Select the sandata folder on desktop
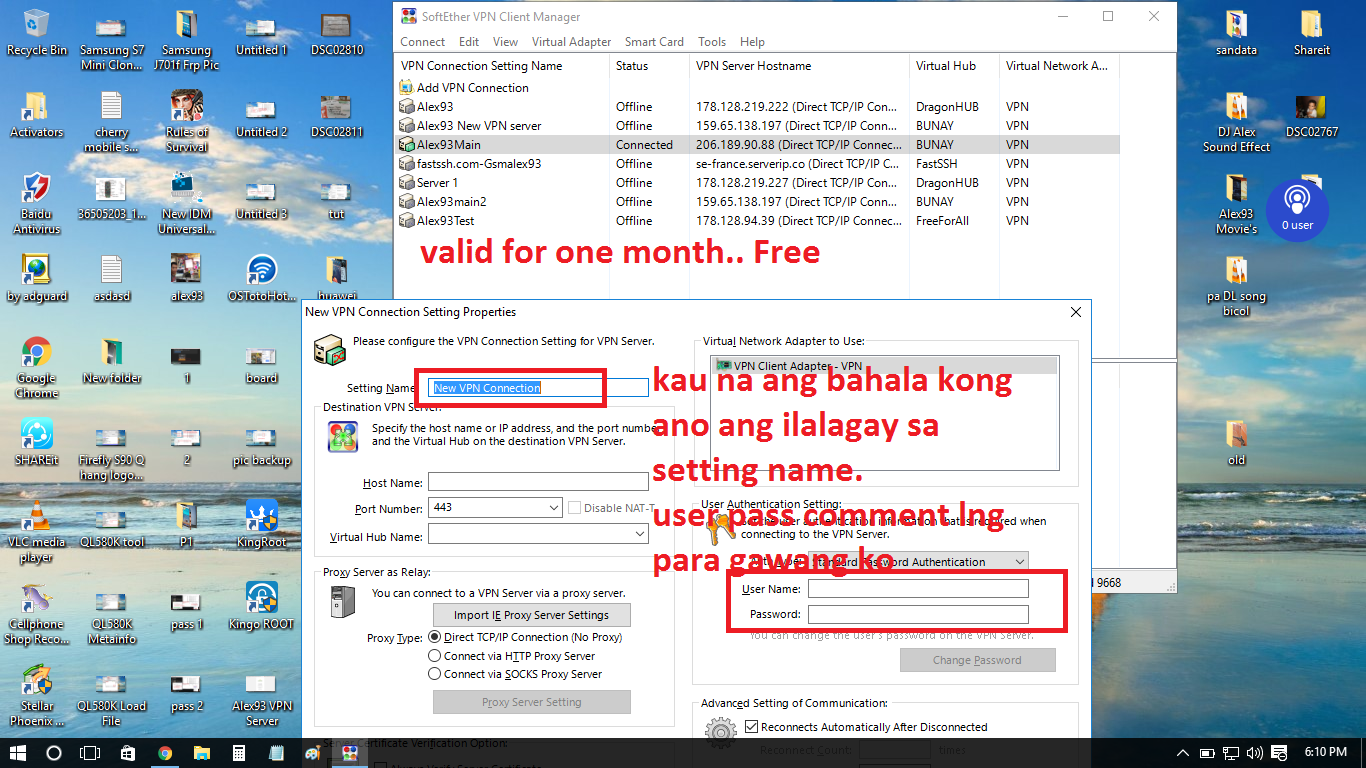This screenshot has width=1366, height=768. (x=1237, y=32)
